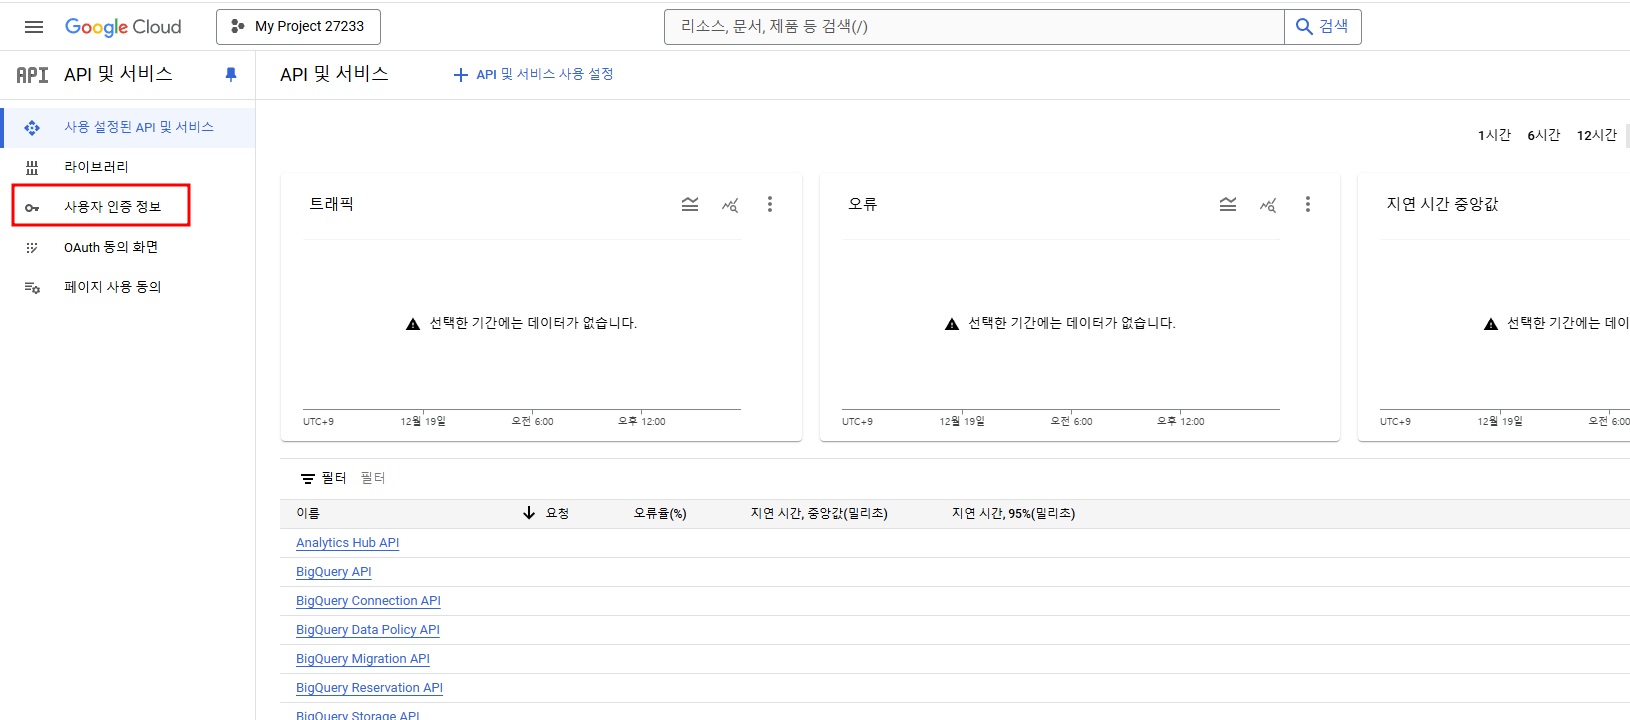
Task: Click the API logo icon in sidebar
Action: coord(32,75)
